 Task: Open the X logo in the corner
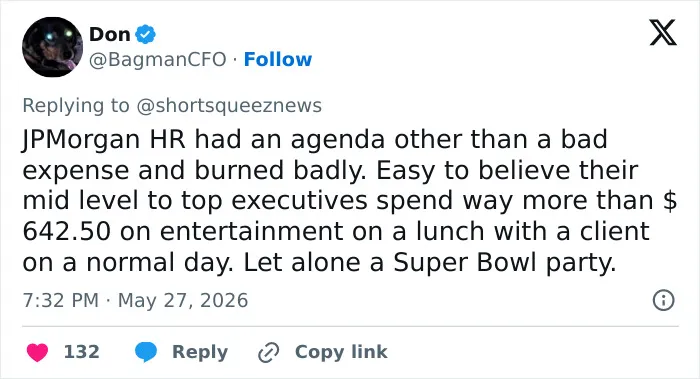tap(663, 32)
